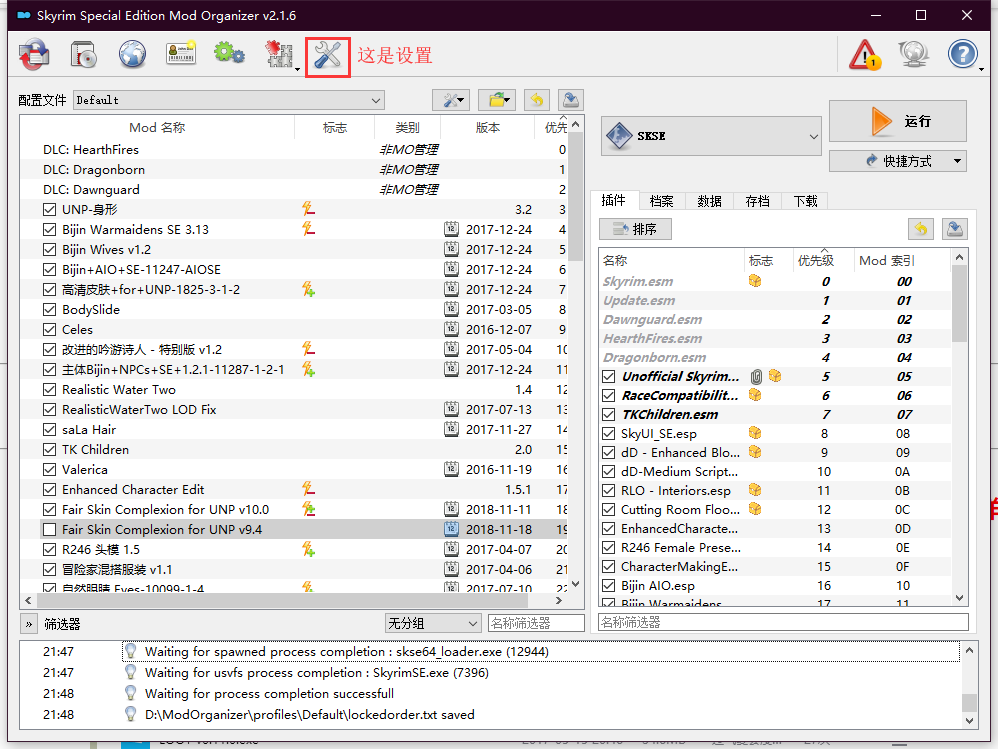Open the help question mark icon
The width and height of the screenshot is (998, 749).
[x=962, y=53]
